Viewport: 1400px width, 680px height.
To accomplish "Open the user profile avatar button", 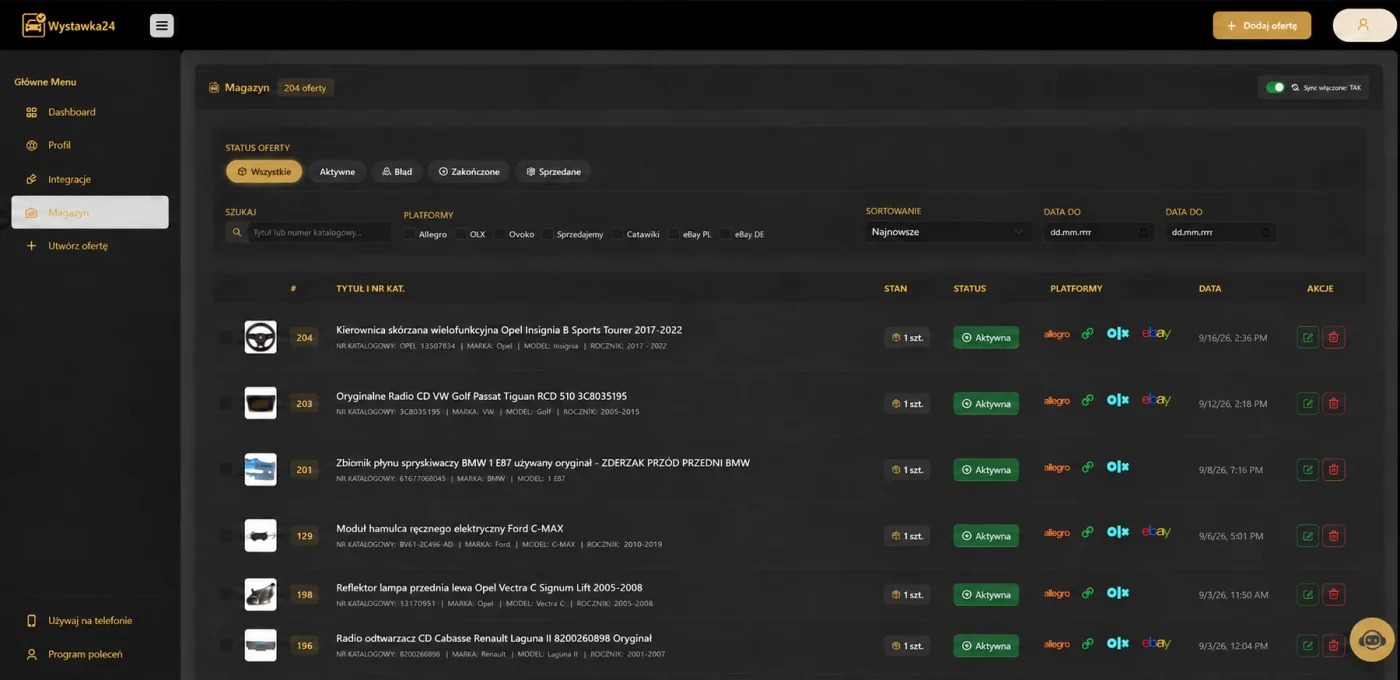I will tap(1364, 26).
